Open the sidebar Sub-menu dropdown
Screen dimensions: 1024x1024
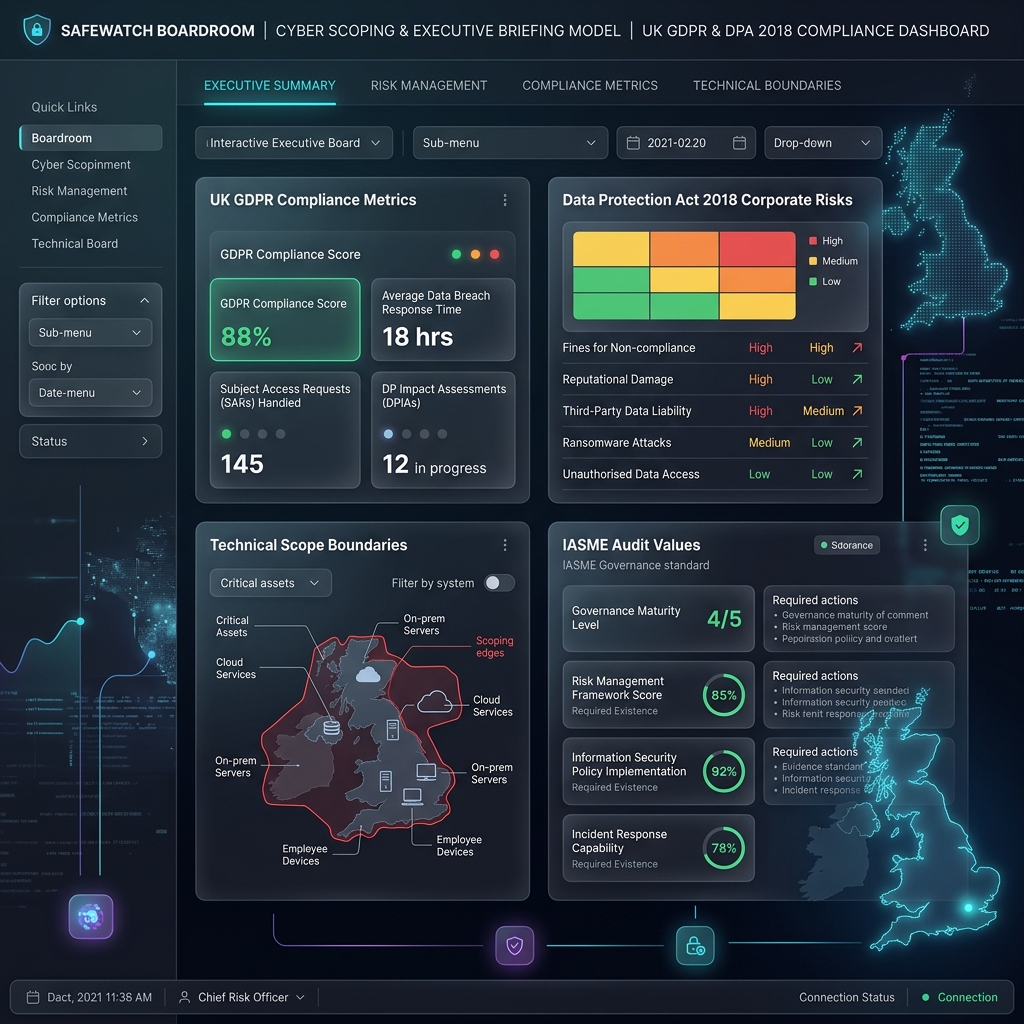click(x=90, y=332)
